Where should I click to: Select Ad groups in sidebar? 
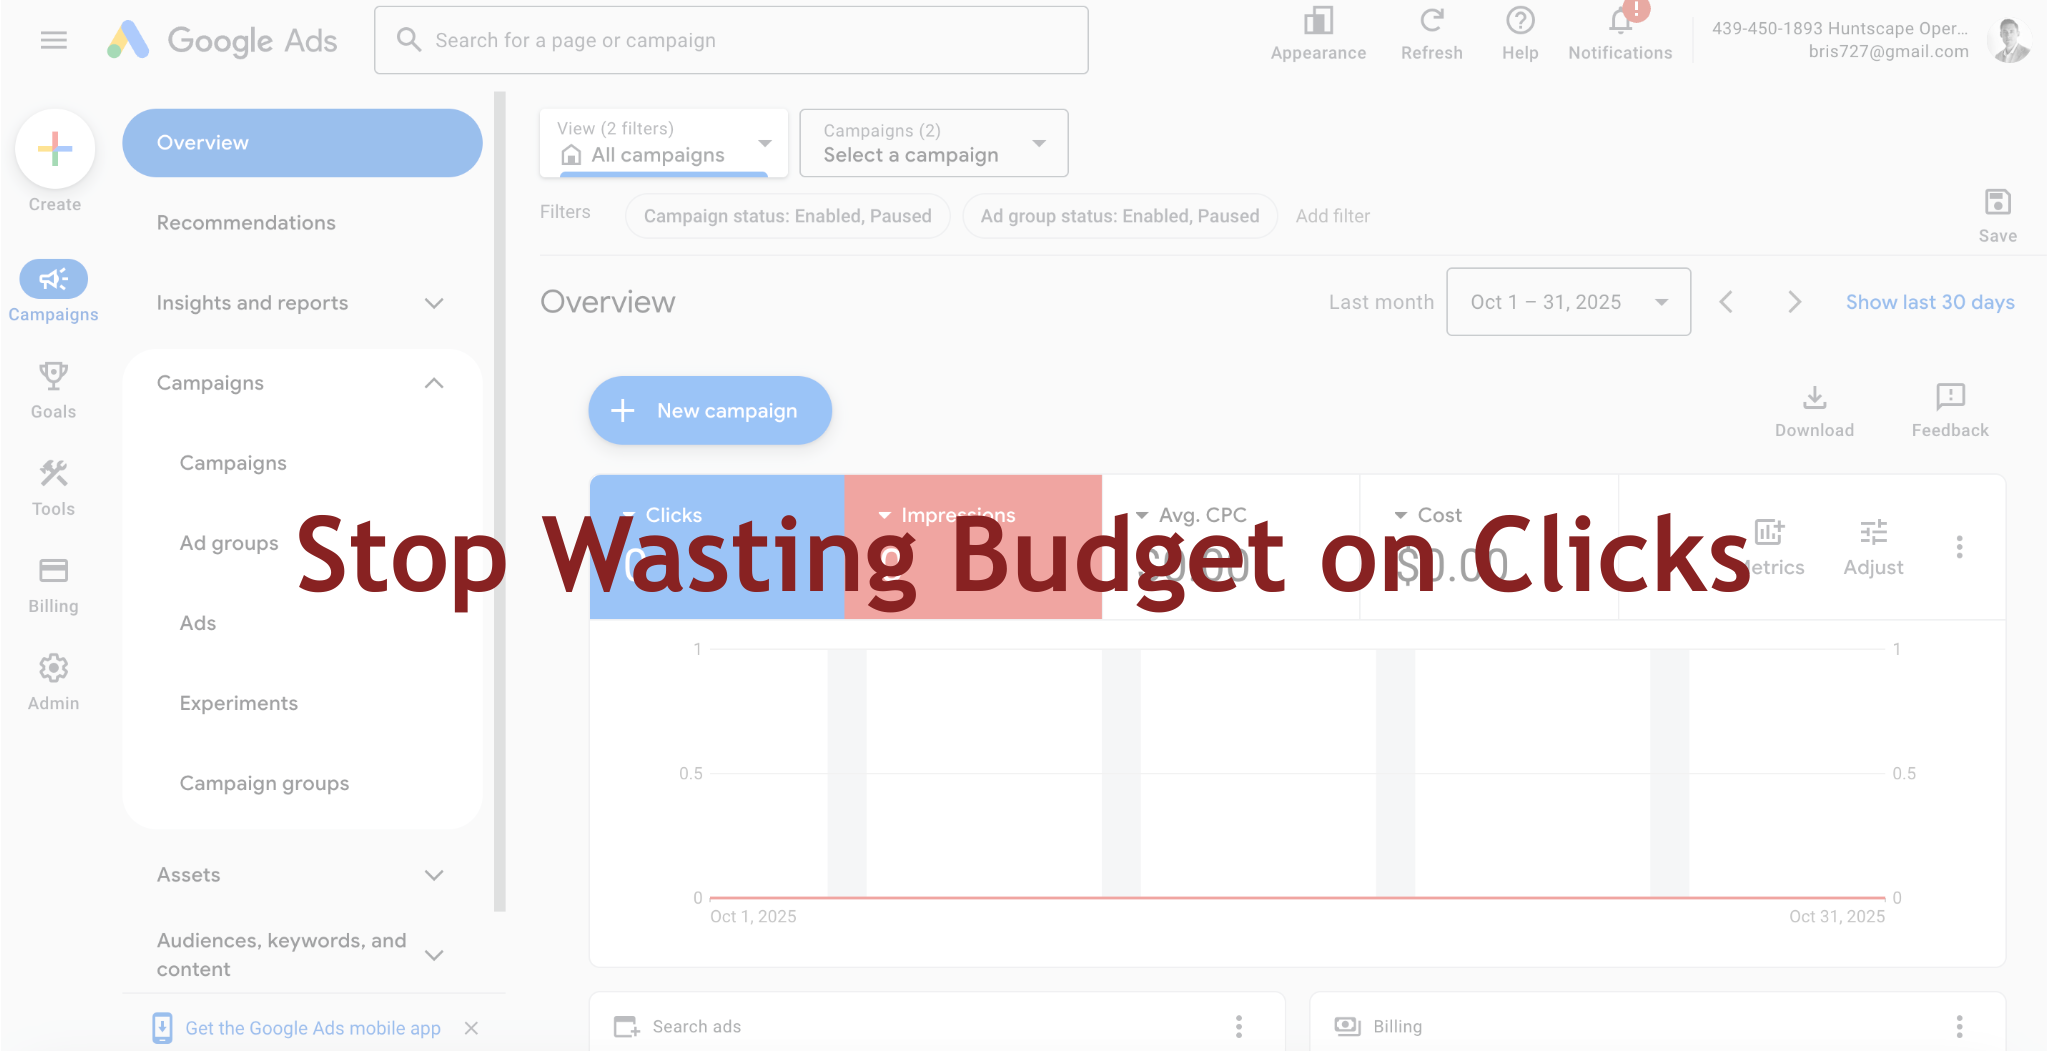click(x=229, y=543)
